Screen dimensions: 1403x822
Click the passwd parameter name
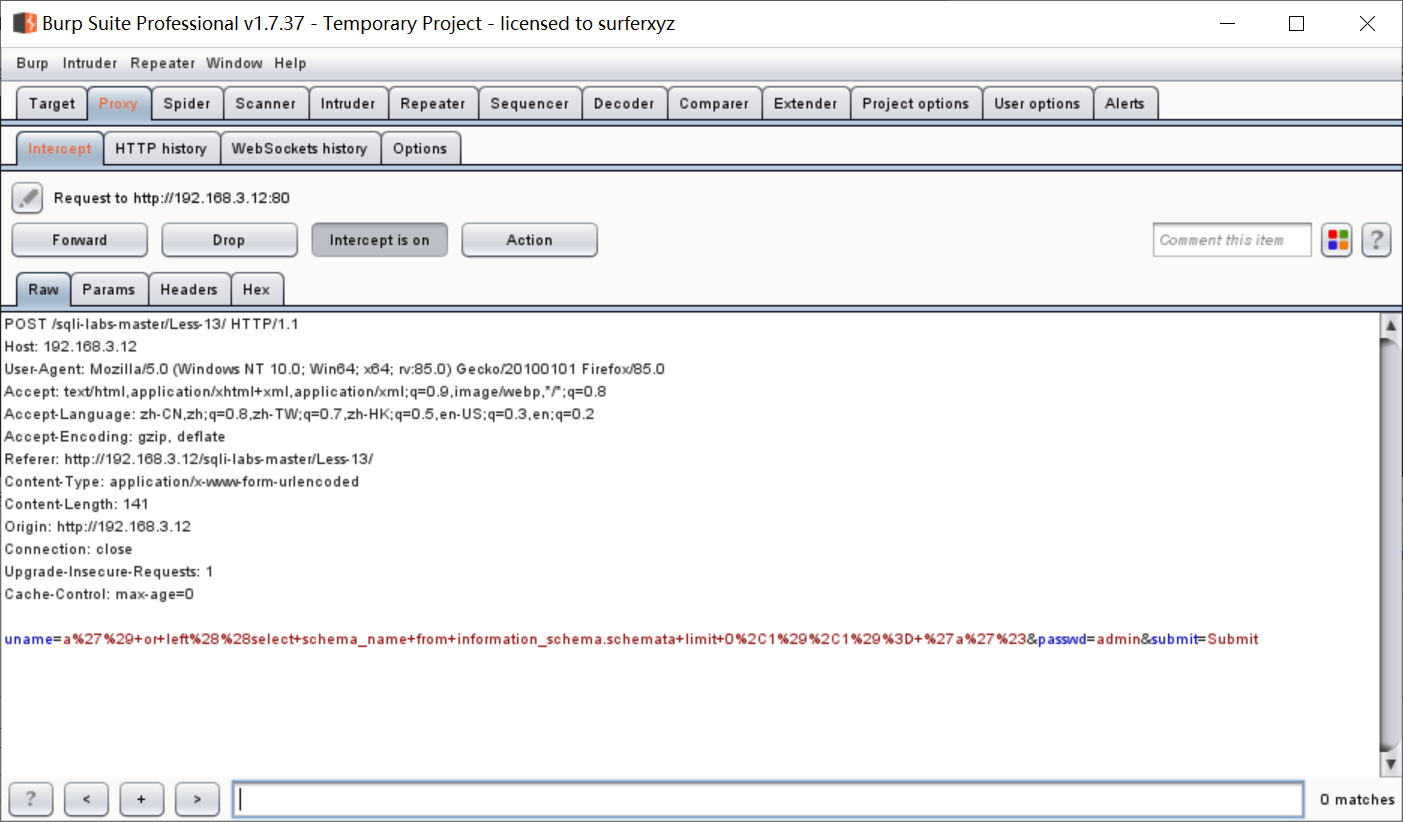1062,639
